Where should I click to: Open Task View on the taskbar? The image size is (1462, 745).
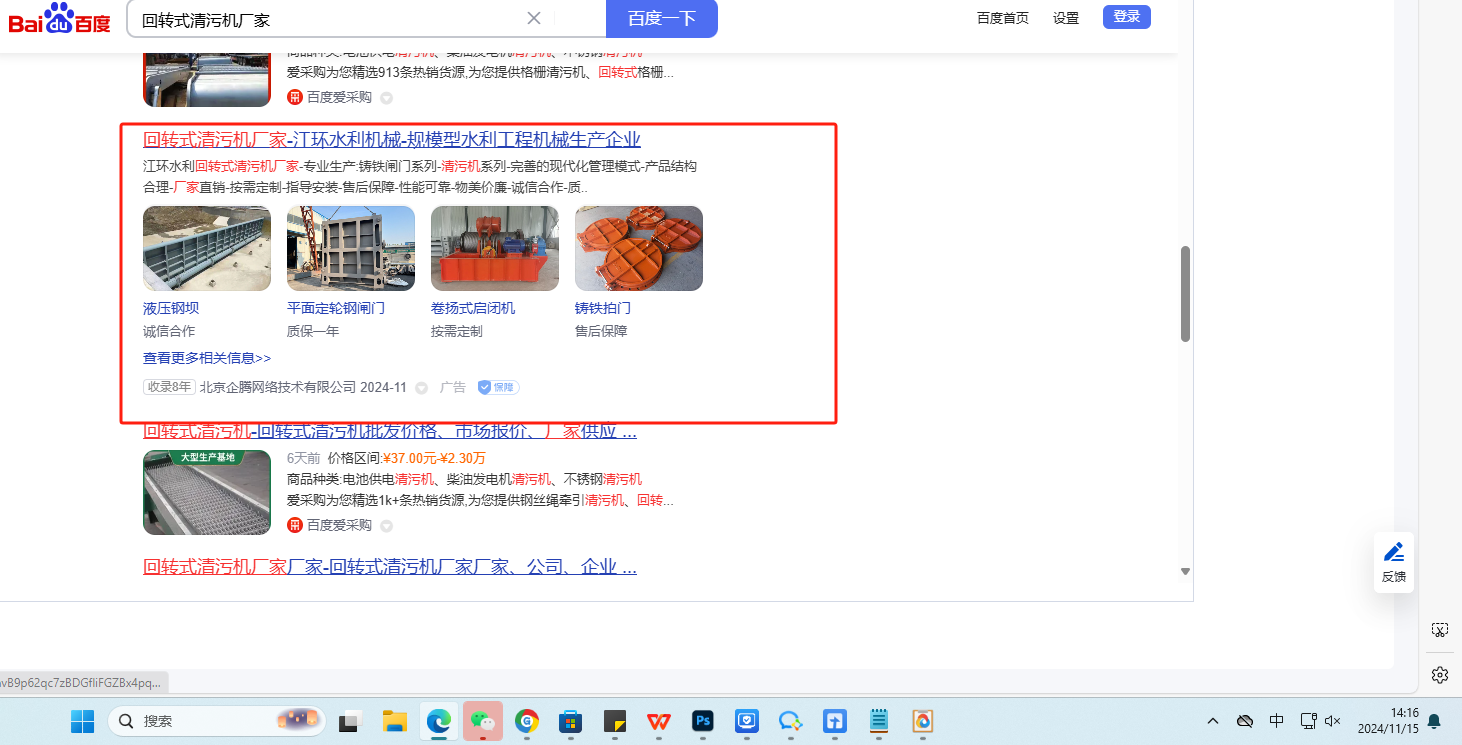point(350,721)
